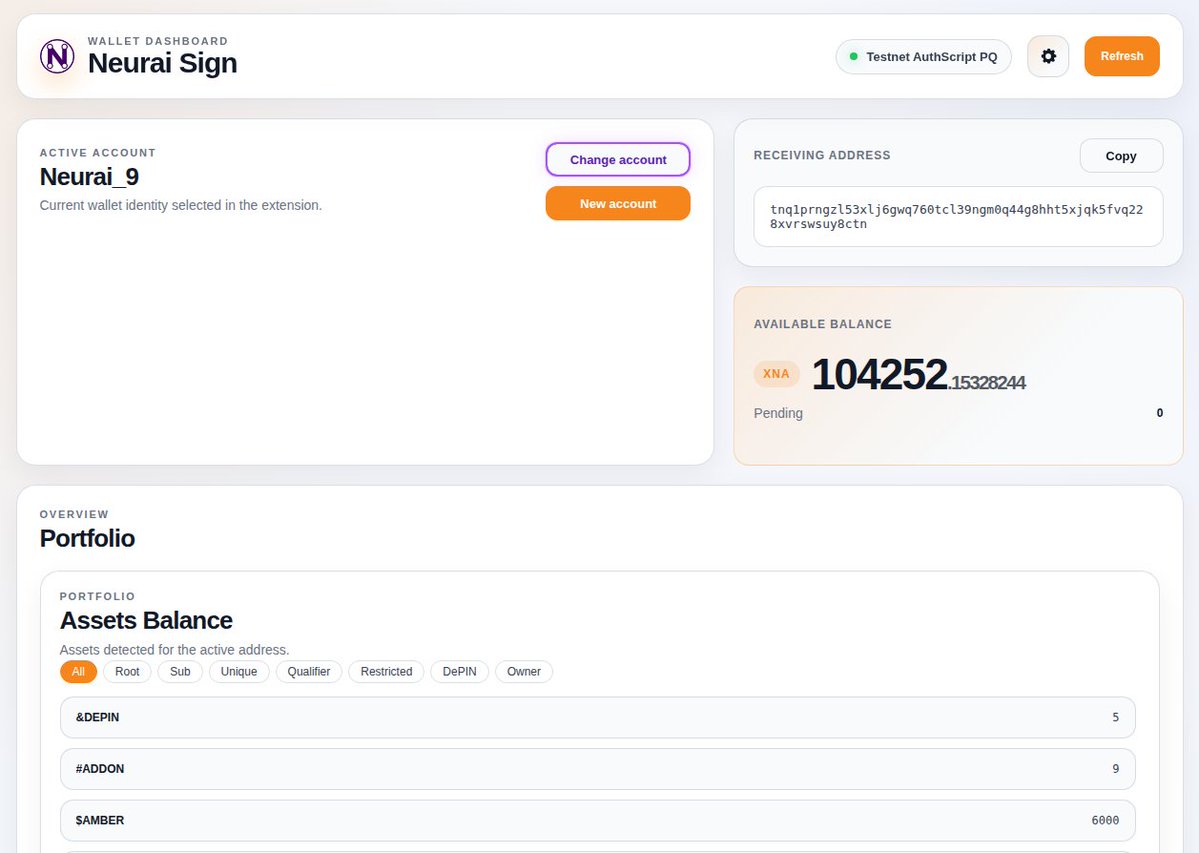Click the Portfolio heading
1199x853 pixels.
(87, 538)
